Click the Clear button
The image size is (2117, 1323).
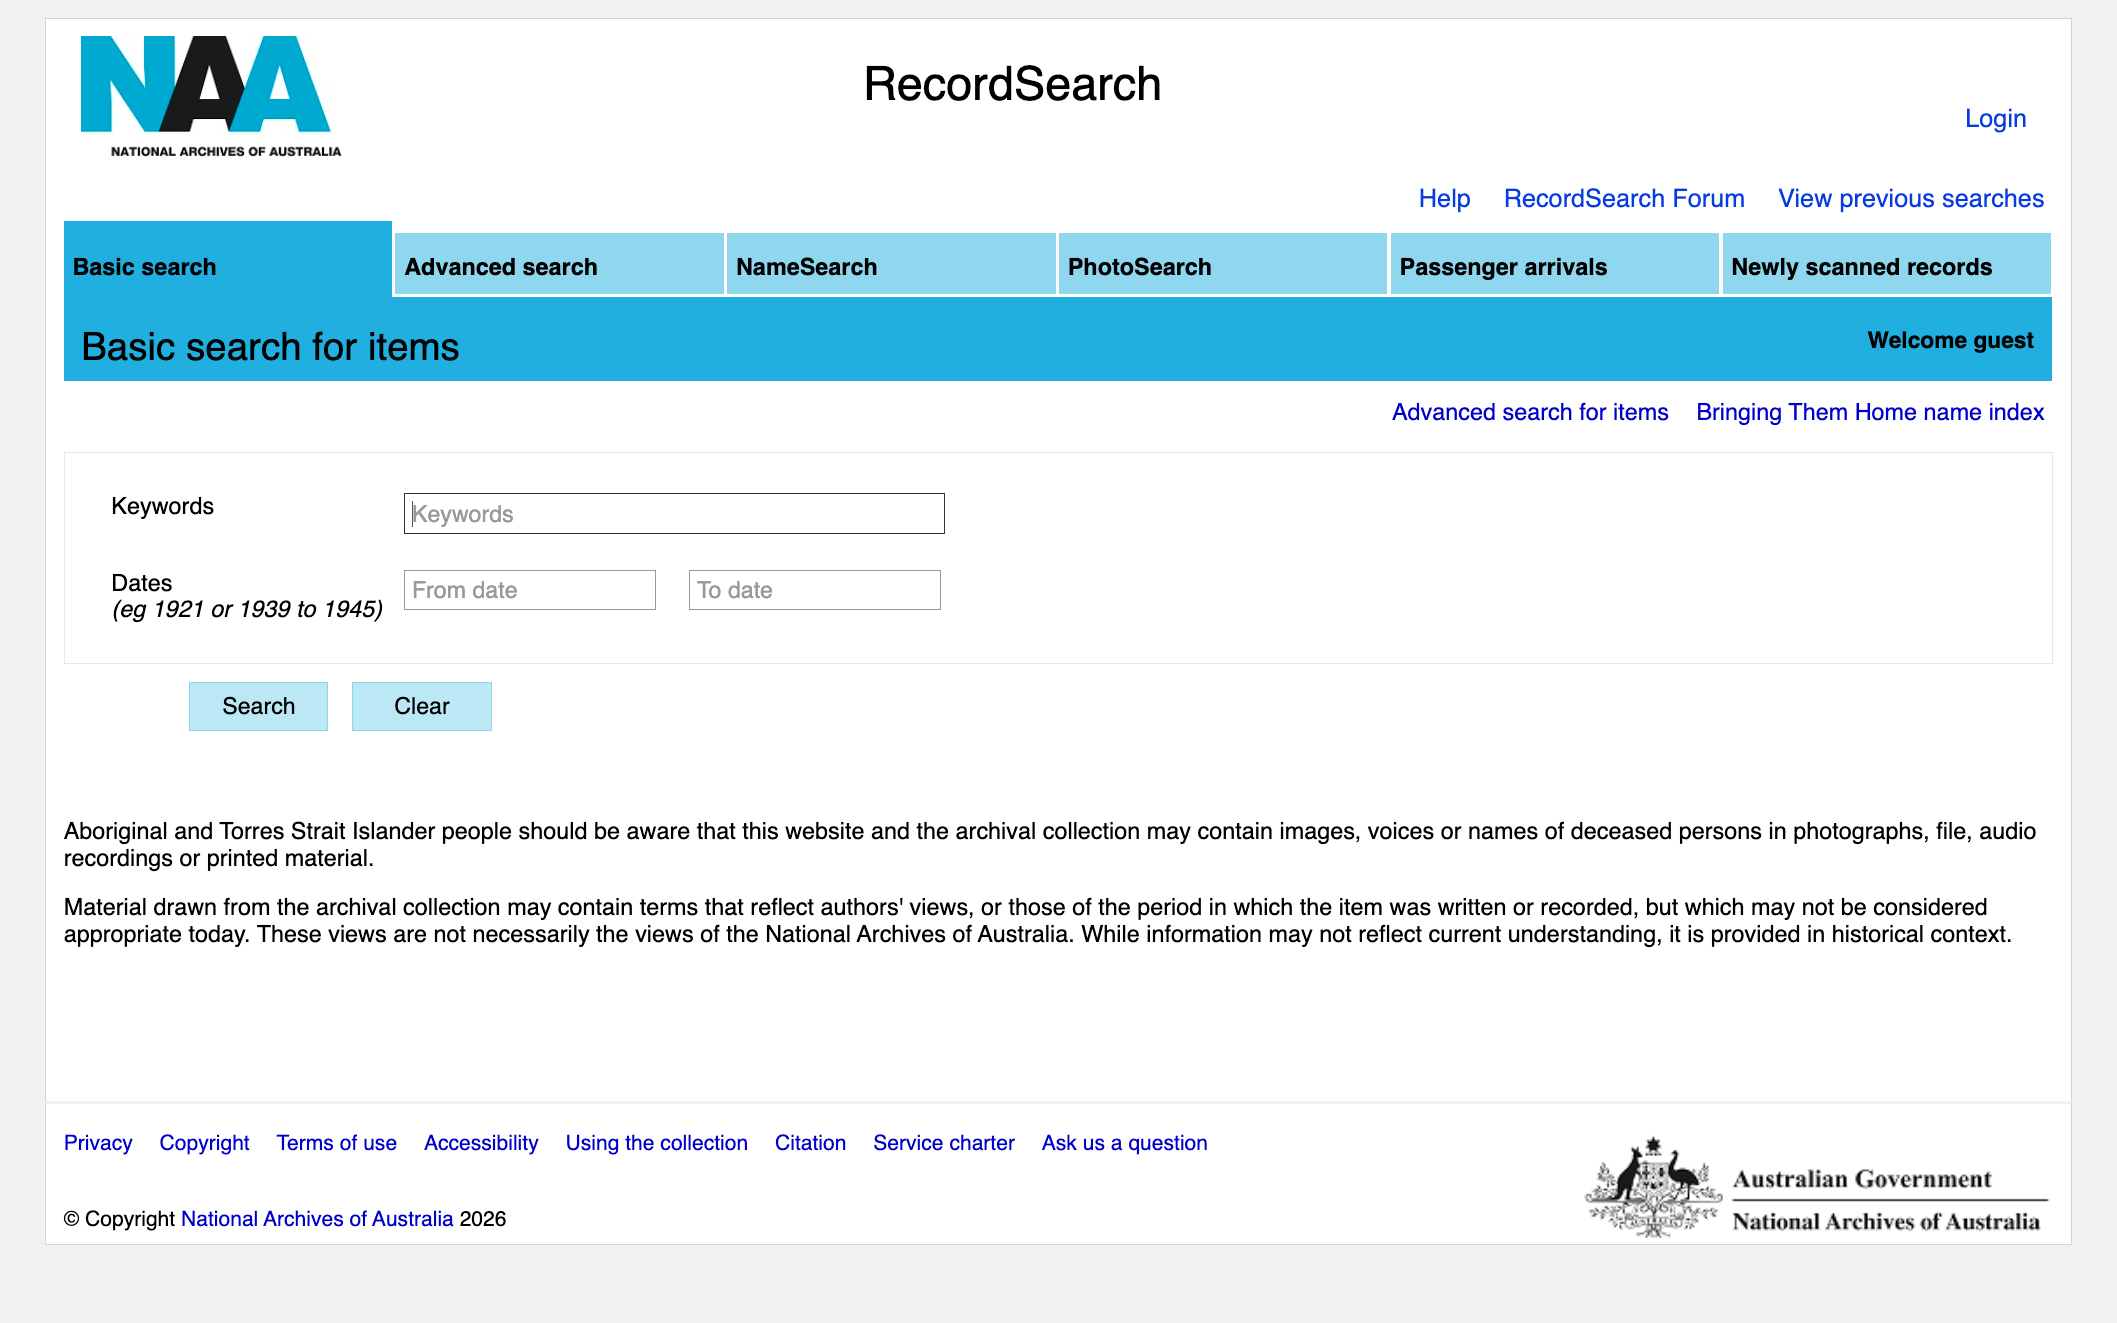[x=422, y=706]
